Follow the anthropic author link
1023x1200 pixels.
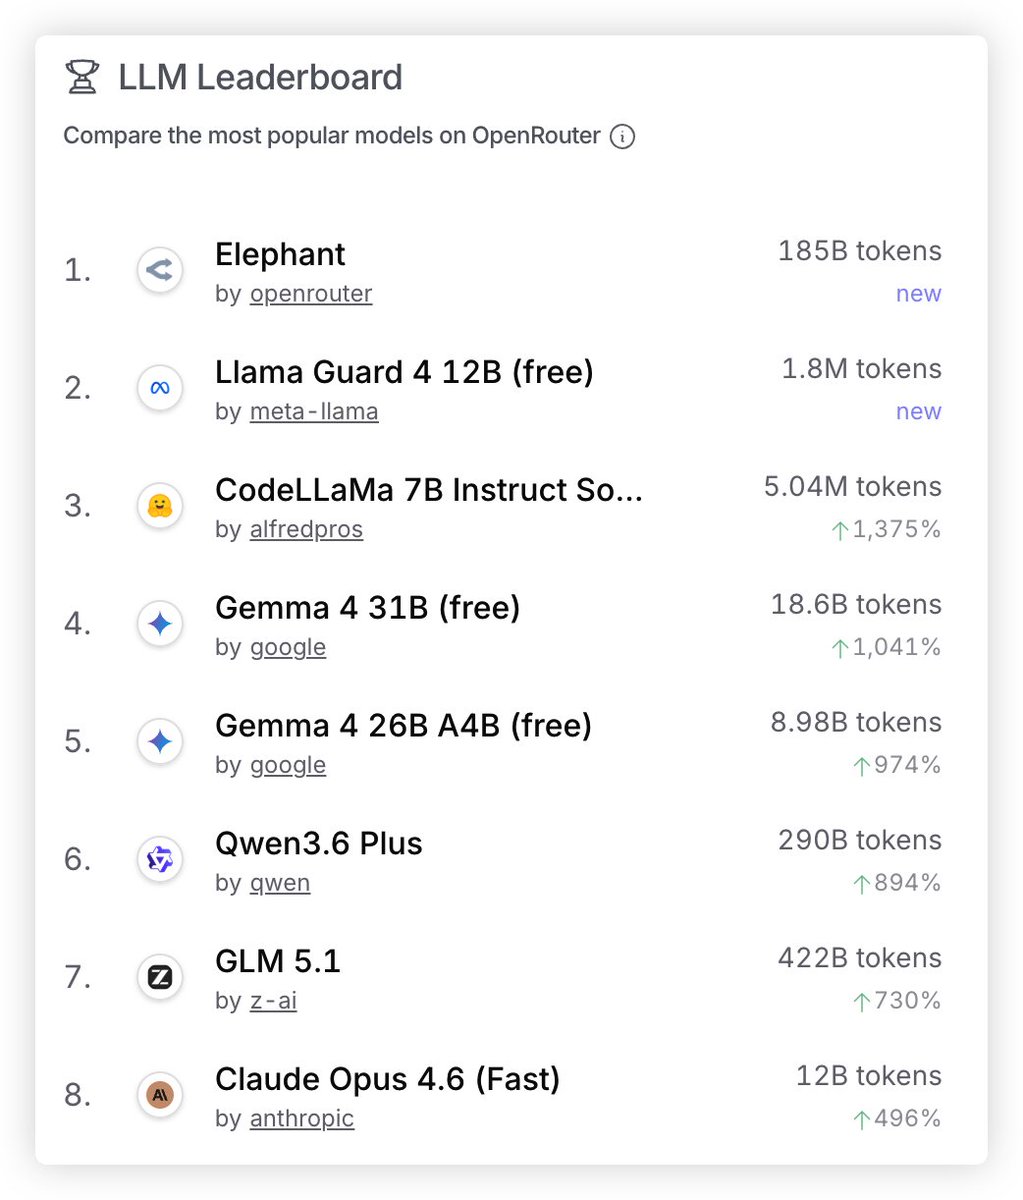[x=302, y=1118]
